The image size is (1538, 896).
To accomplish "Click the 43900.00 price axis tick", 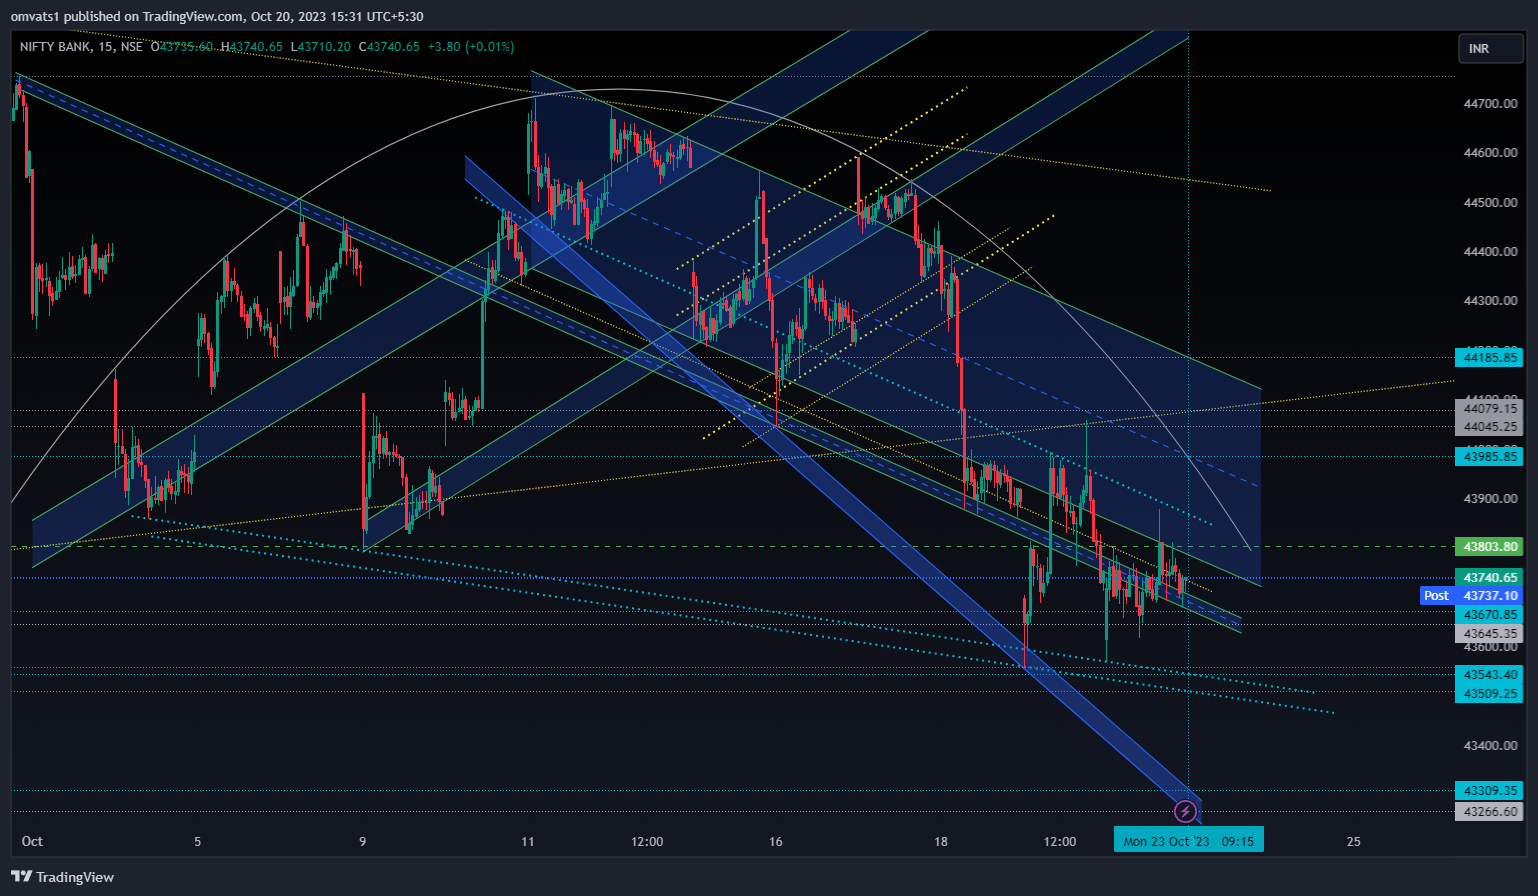I will [1490, 499].
